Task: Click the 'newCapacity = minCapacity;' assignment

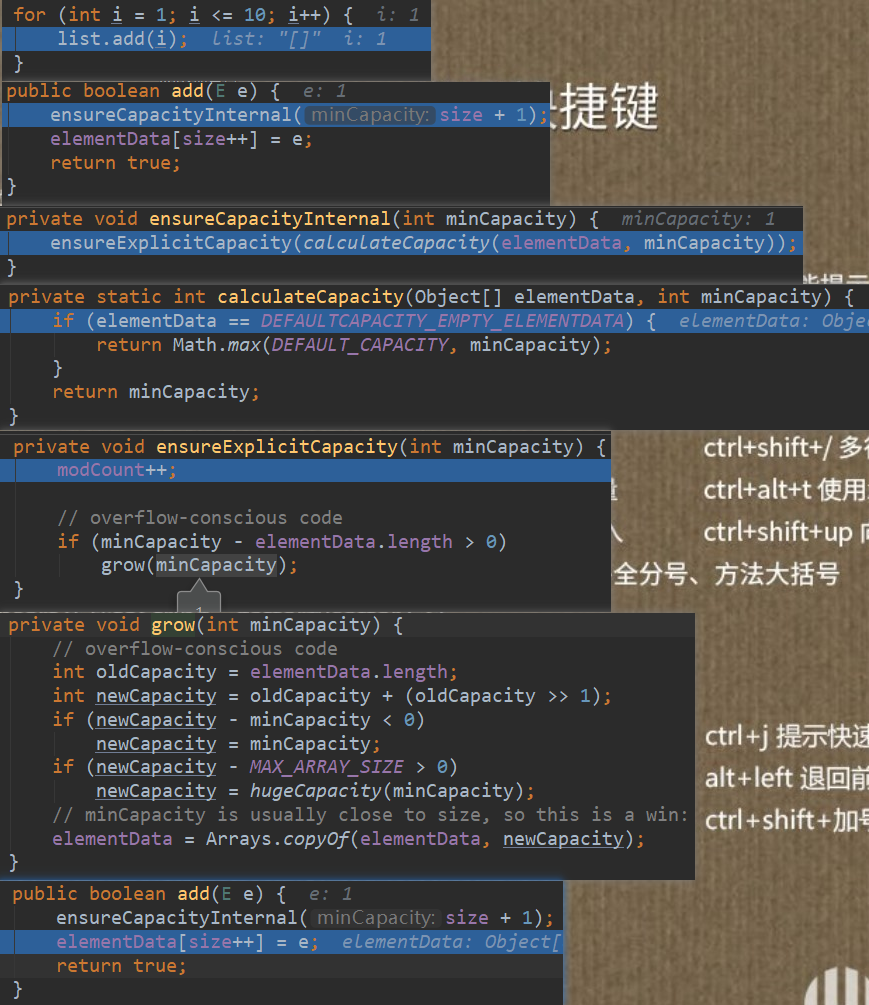Action: (x=238, y=743)
